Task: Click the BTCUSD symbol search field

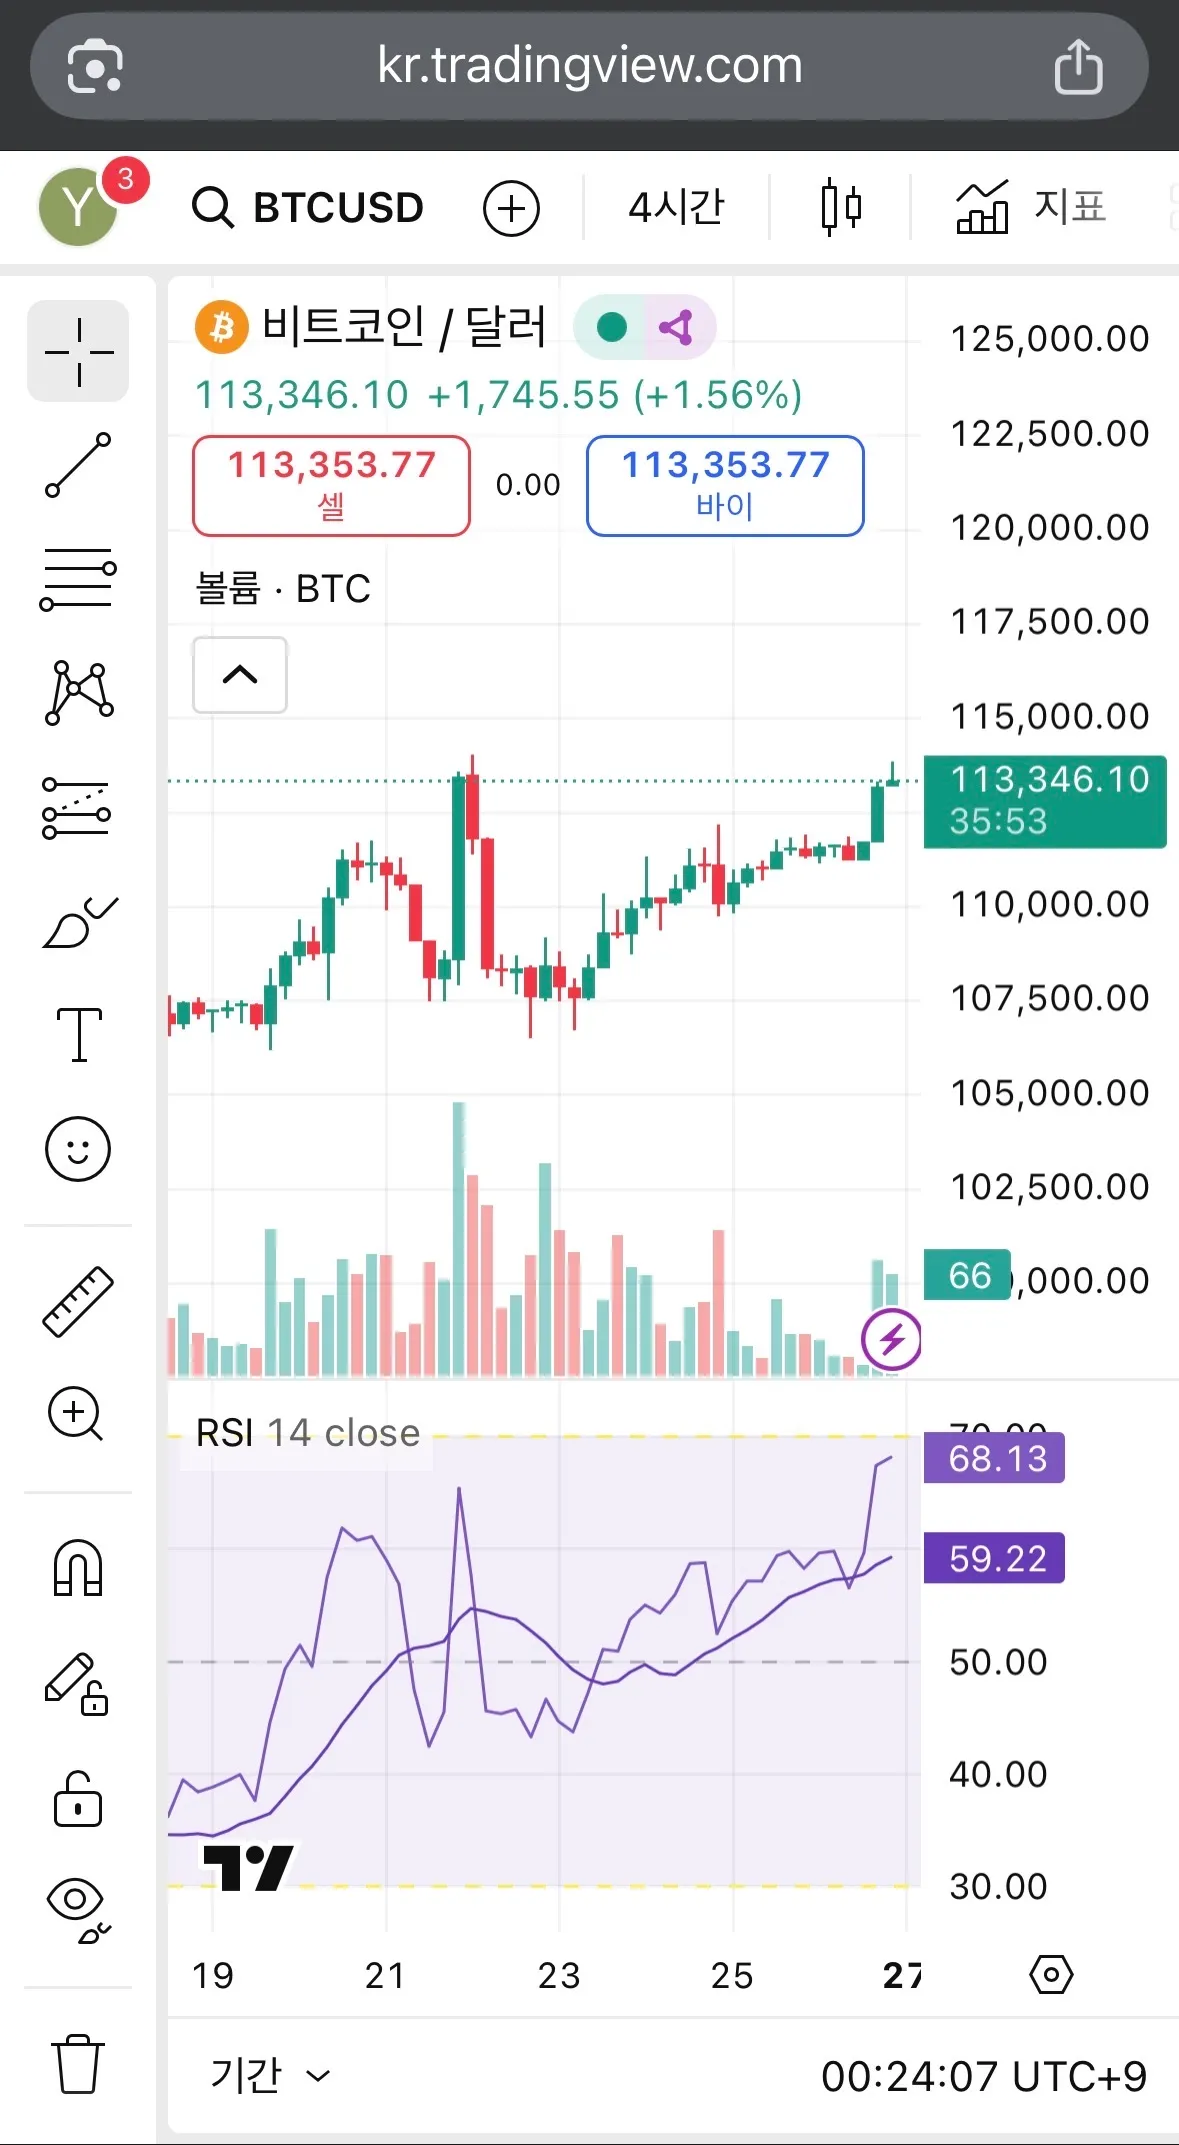Action: tap(310, 207)
